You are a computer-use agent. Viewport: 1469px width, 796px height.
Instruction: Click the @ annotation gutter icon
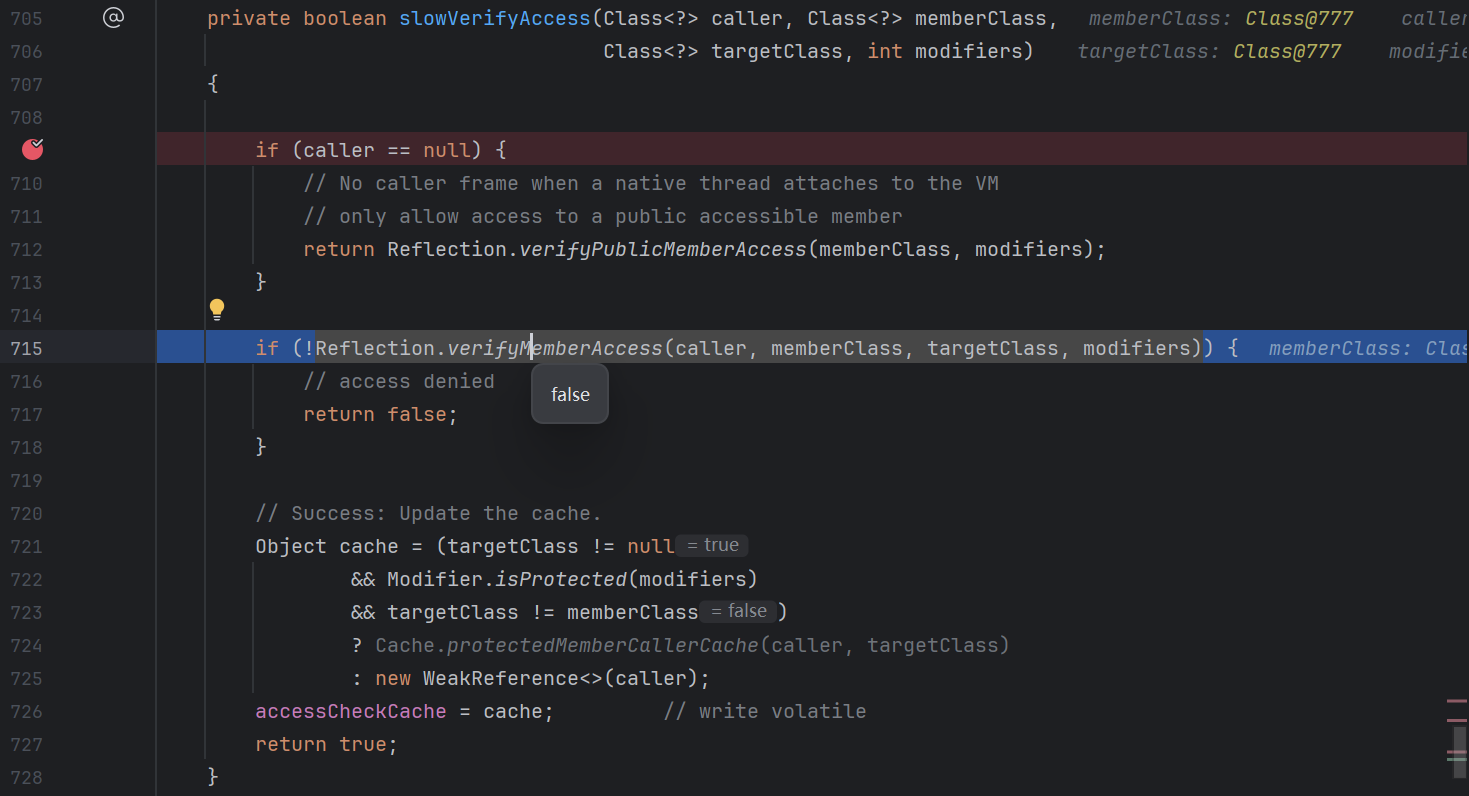click(x=113, y=17)
